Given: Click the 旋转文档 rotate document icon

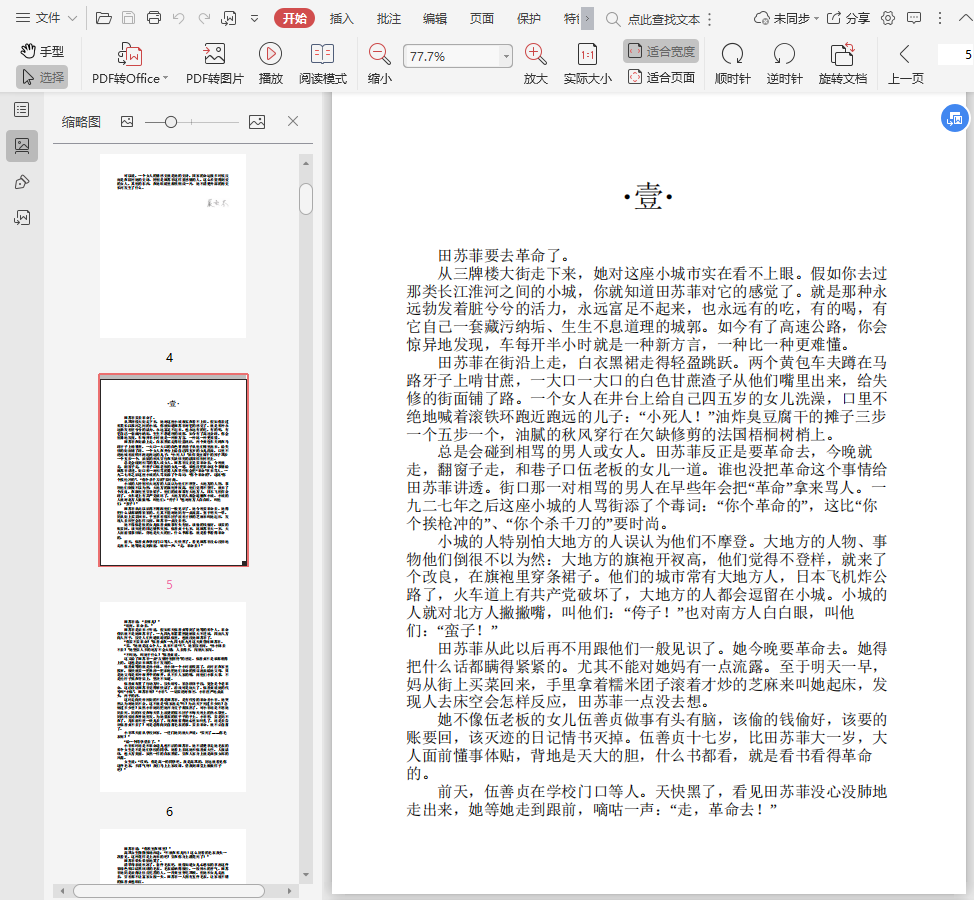Looking at the screenshot, I should tap(842, 55).
